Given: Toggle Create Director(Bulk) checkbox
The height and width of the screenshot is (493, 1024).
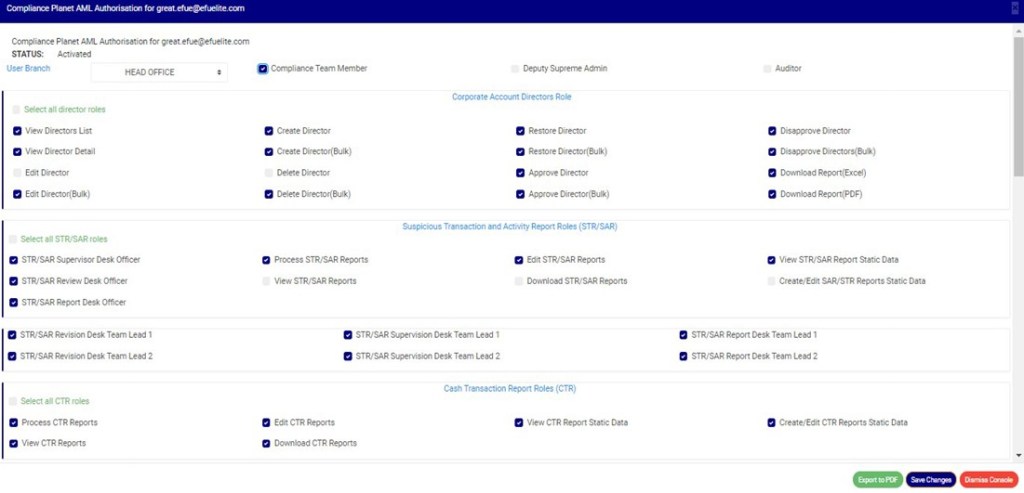Looking at the screenshot, I should [269, 152].
